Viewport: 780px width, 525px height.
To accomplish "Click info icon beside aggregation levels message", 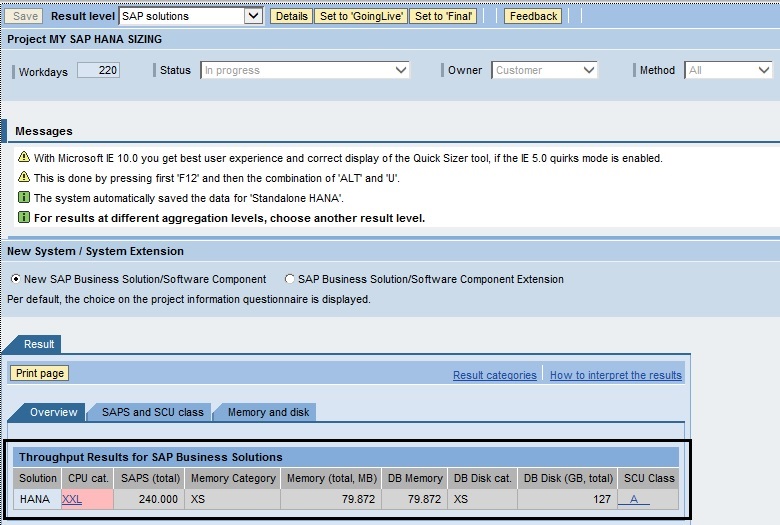I will 24,217.
